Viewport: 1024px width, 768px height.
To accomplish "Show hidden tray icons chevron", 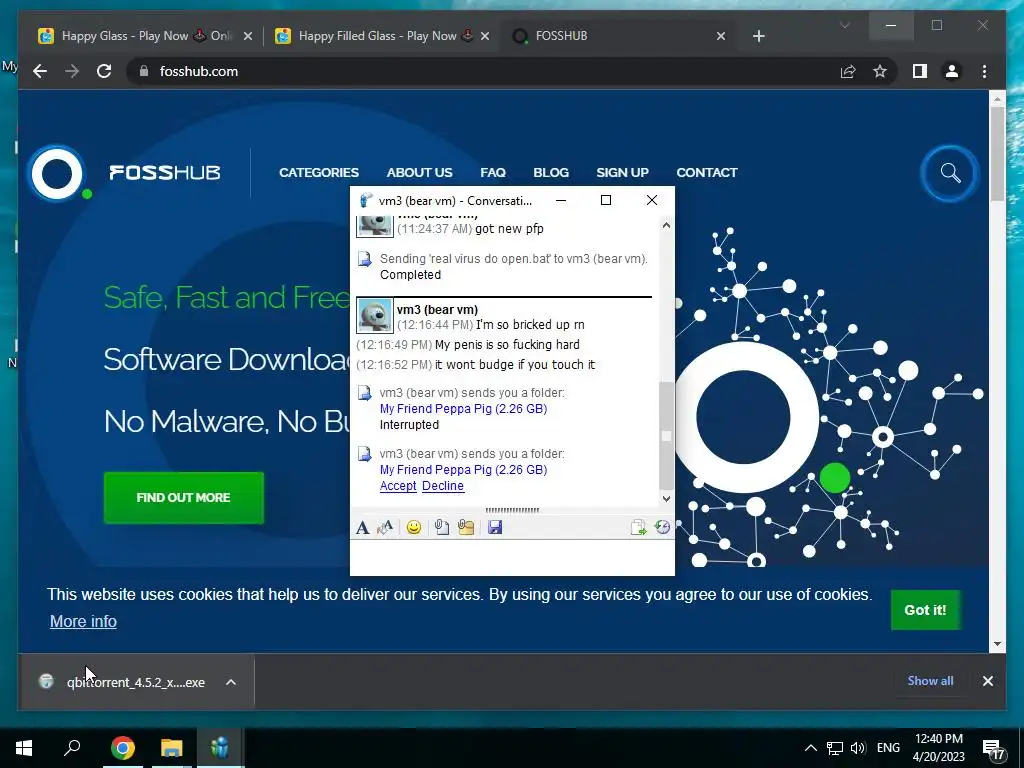I will [x=810, y=748].
